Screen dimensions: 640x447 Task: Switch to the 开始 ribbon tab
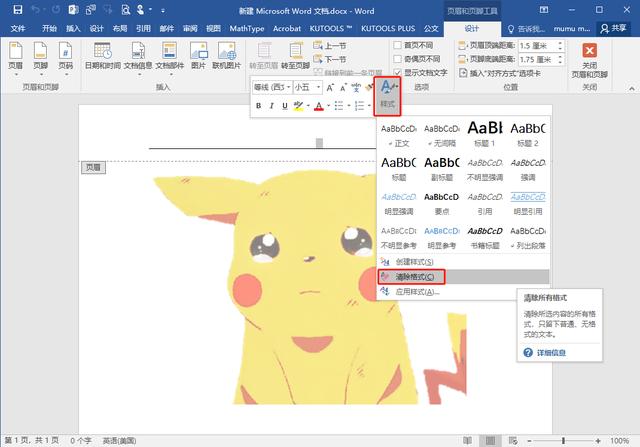[49, 28]
